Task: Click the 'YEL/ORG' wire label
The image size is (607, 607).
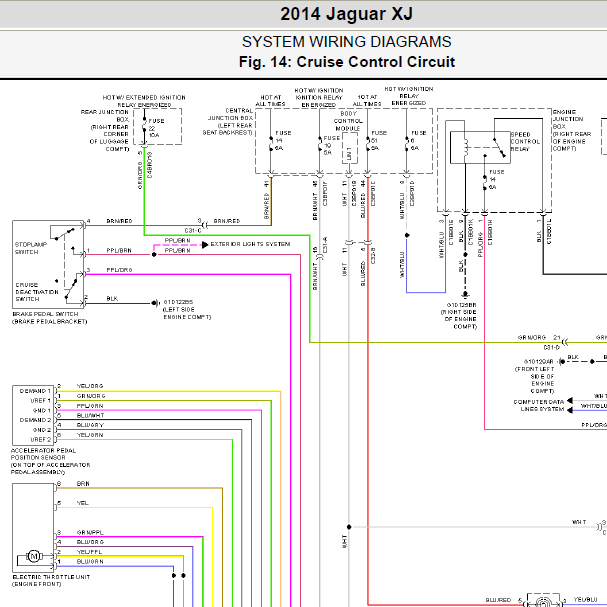Action: (90, 386)
